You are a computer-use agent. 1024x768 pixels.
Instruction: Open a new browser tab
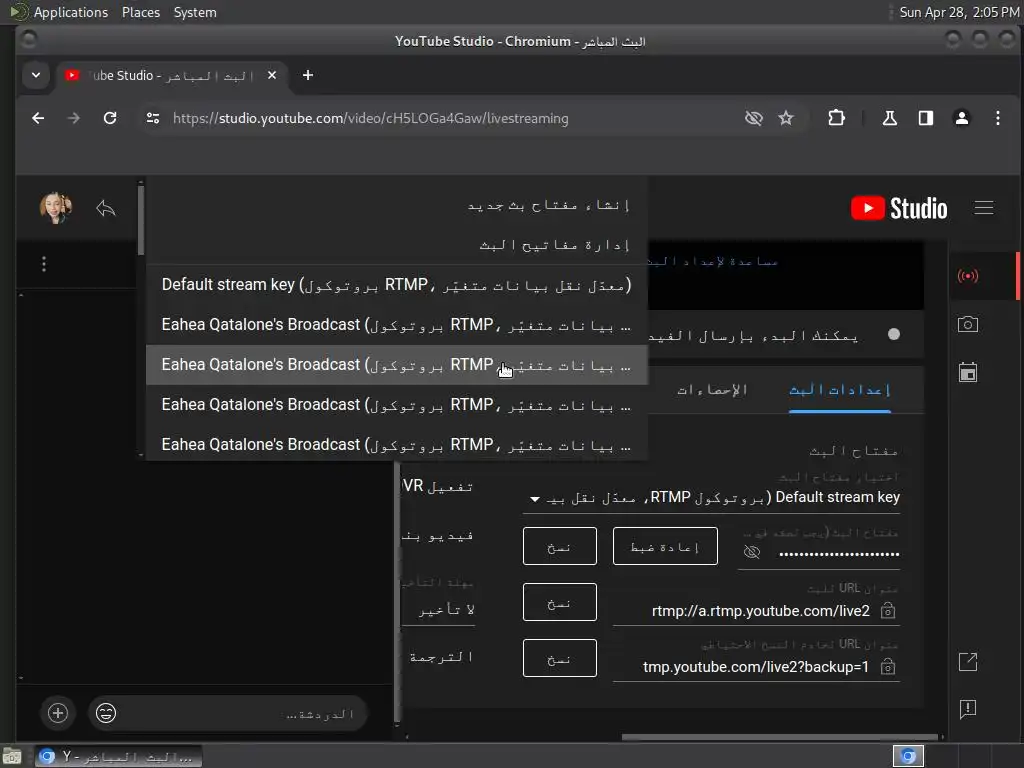308,75
